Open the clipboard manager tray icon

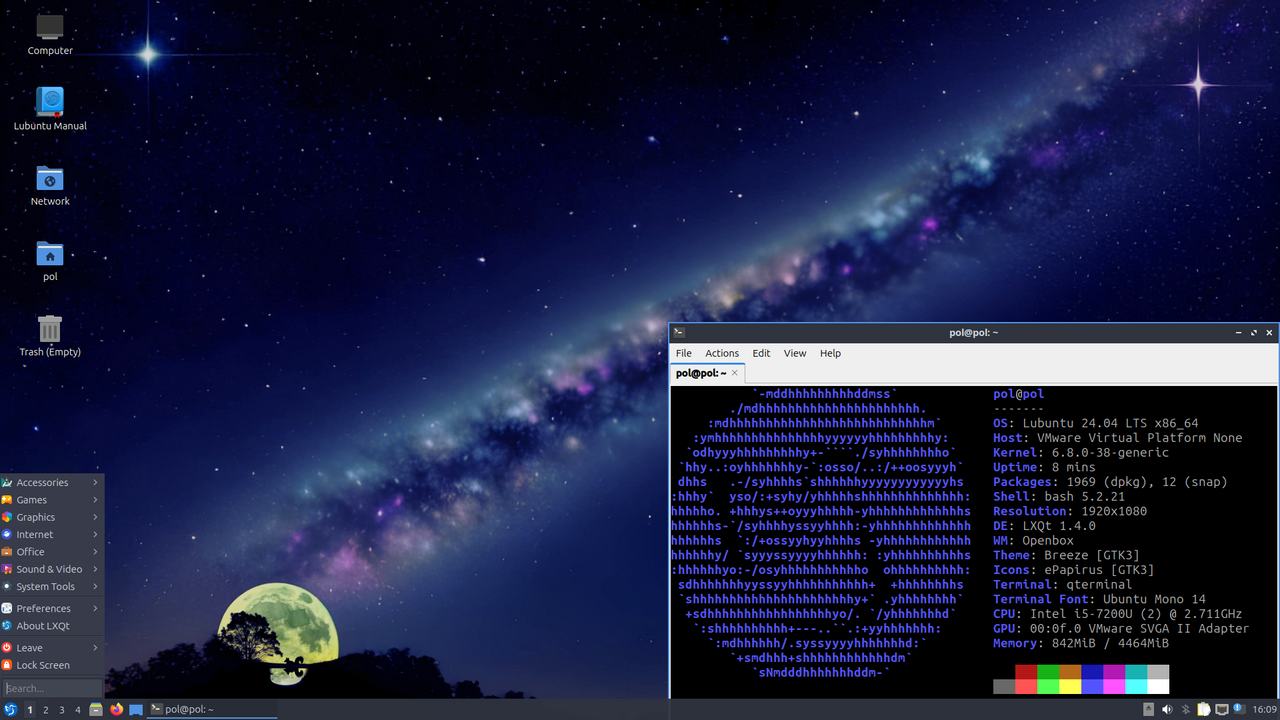(x=1204, y=710)
